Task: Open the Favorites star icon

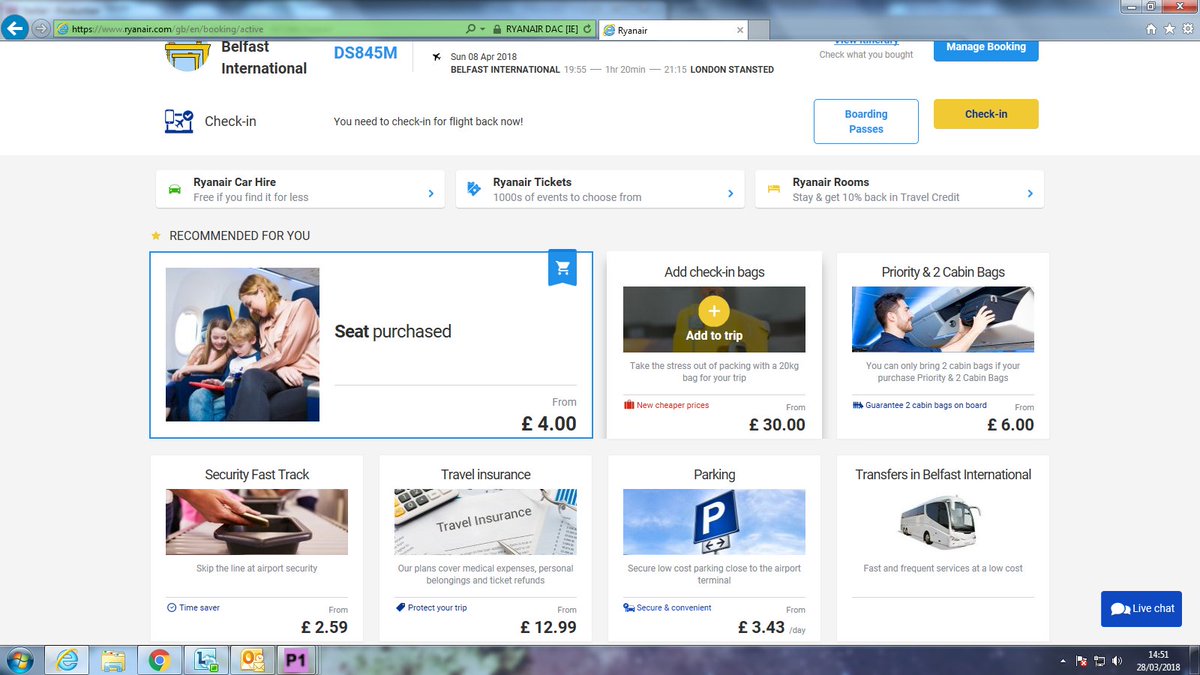Action: pyautogui.click(x=1169, y=29)
